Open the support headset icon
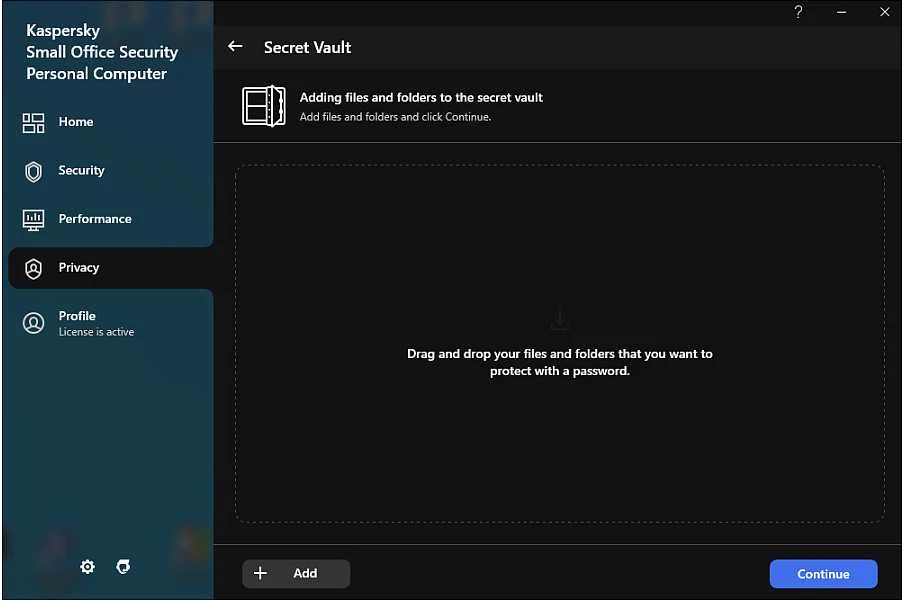 point(123,567)
